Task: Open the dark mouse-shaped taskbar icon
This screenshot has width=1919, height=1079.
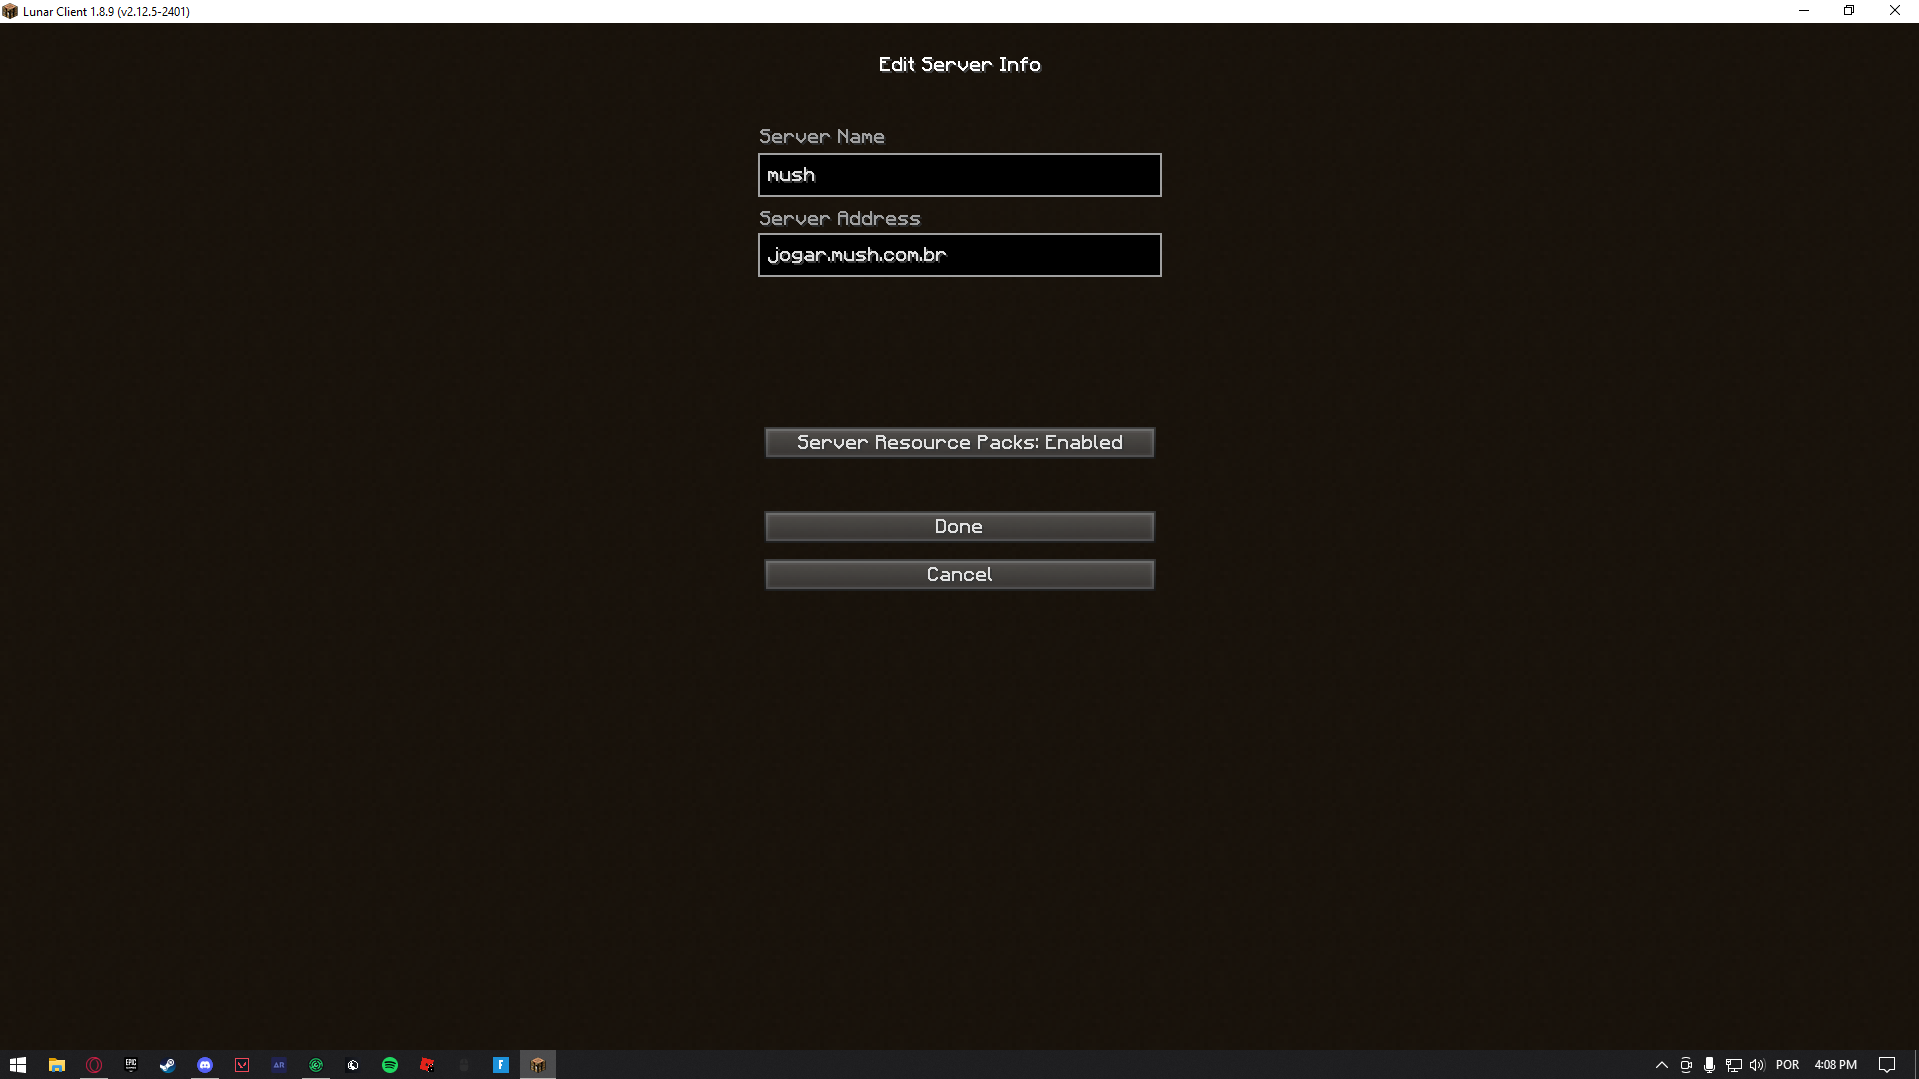Action: (x=464, y=1065)
